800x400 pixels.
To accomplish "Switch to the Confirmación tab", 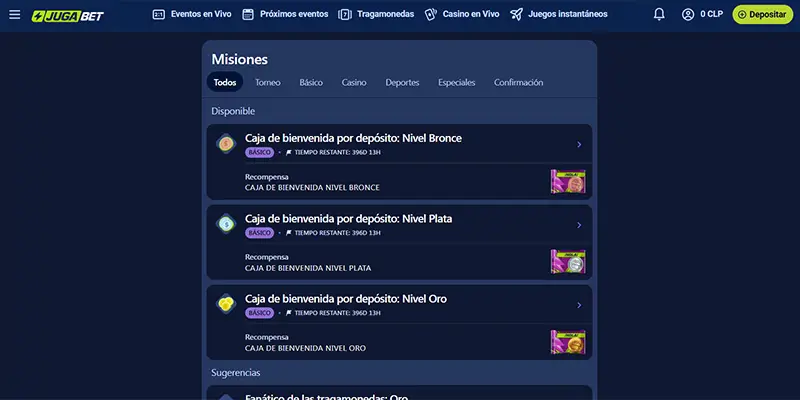I will (518, 82).
